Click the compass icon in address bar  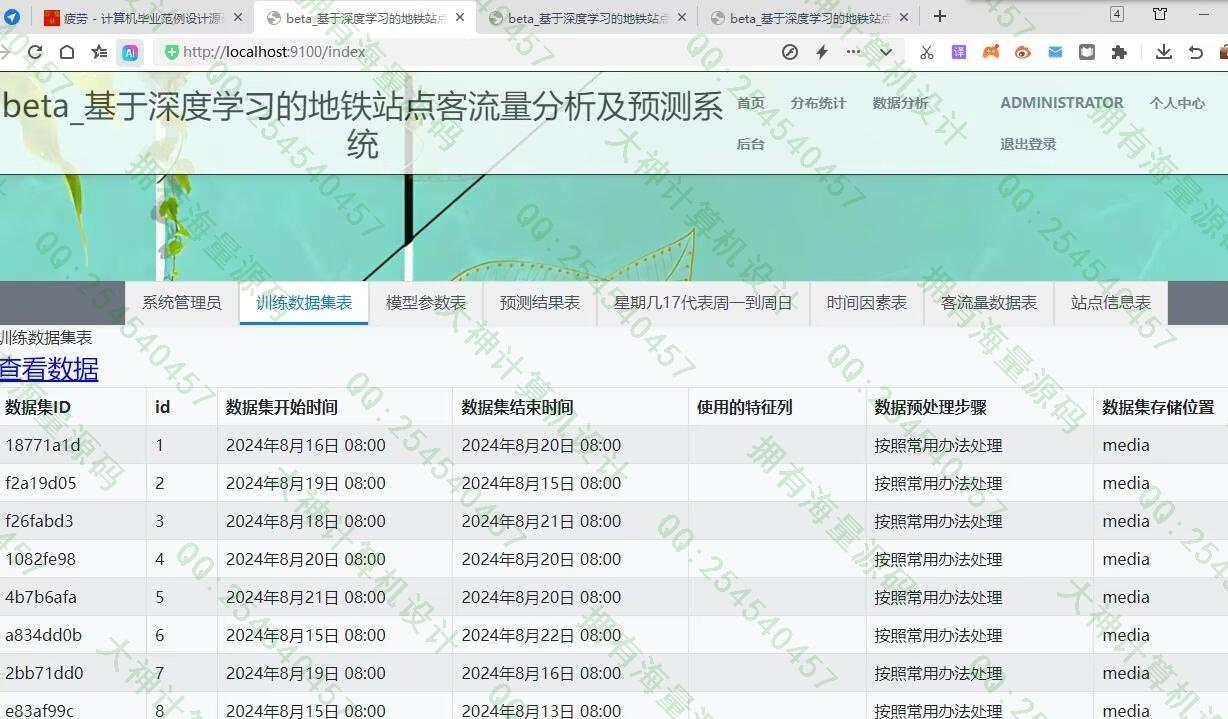[790, 52]
